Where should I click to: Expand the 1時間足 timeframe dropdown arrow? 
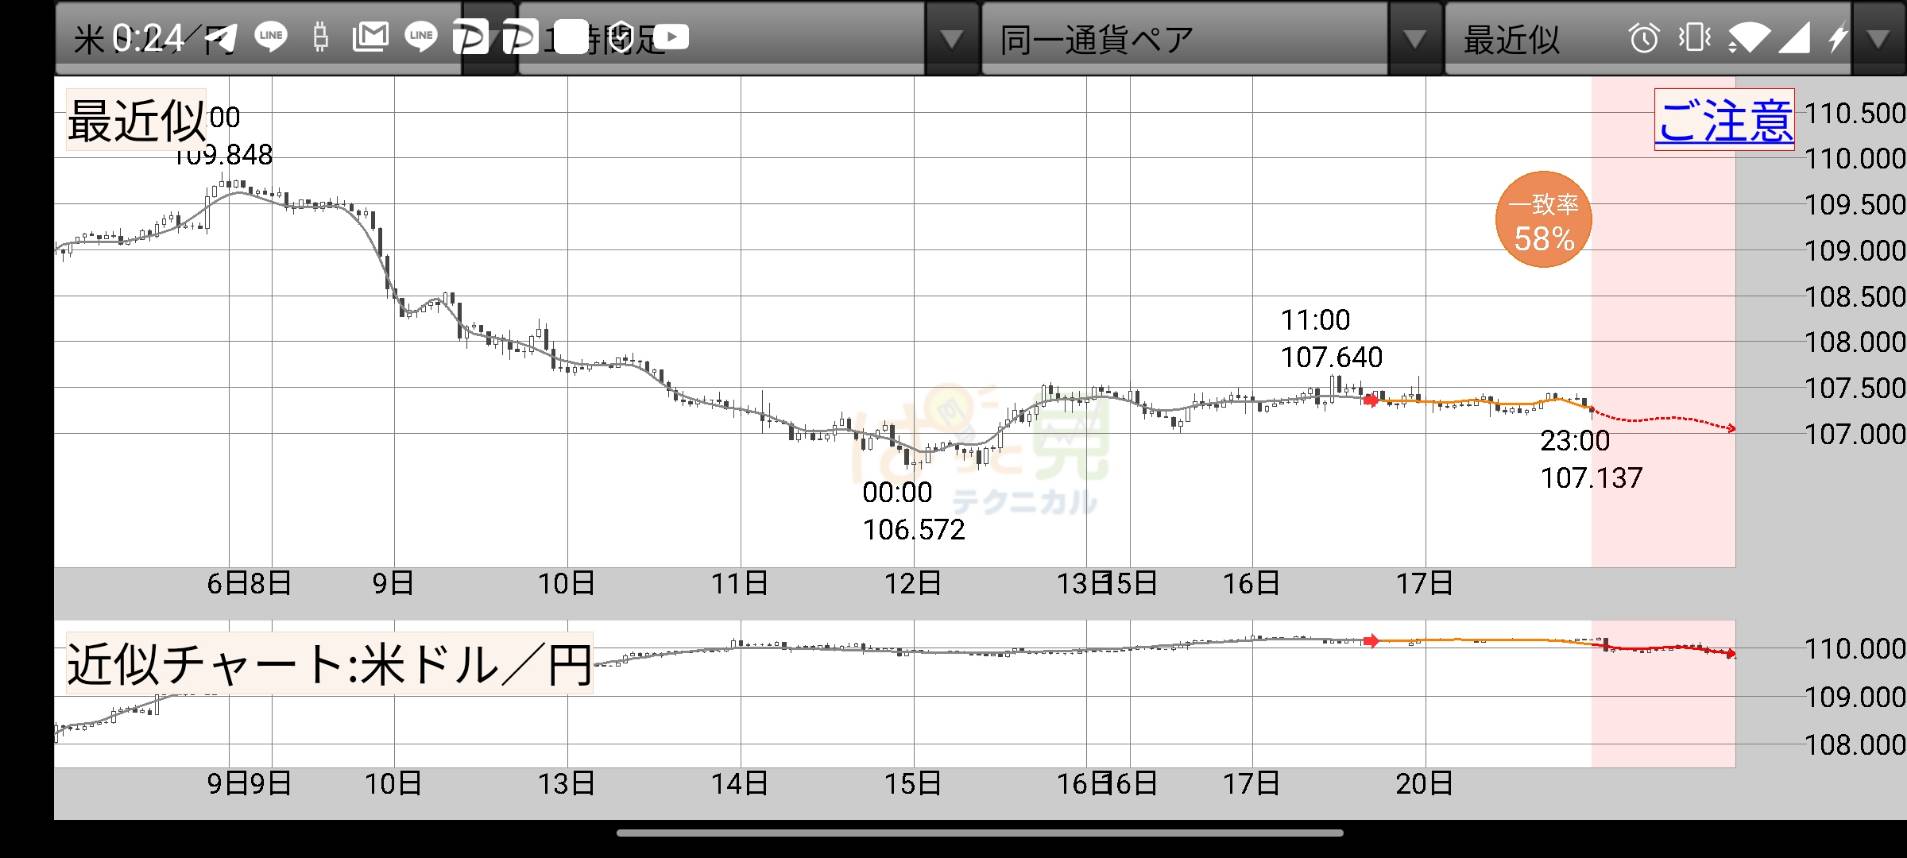(x=951, y=39)
